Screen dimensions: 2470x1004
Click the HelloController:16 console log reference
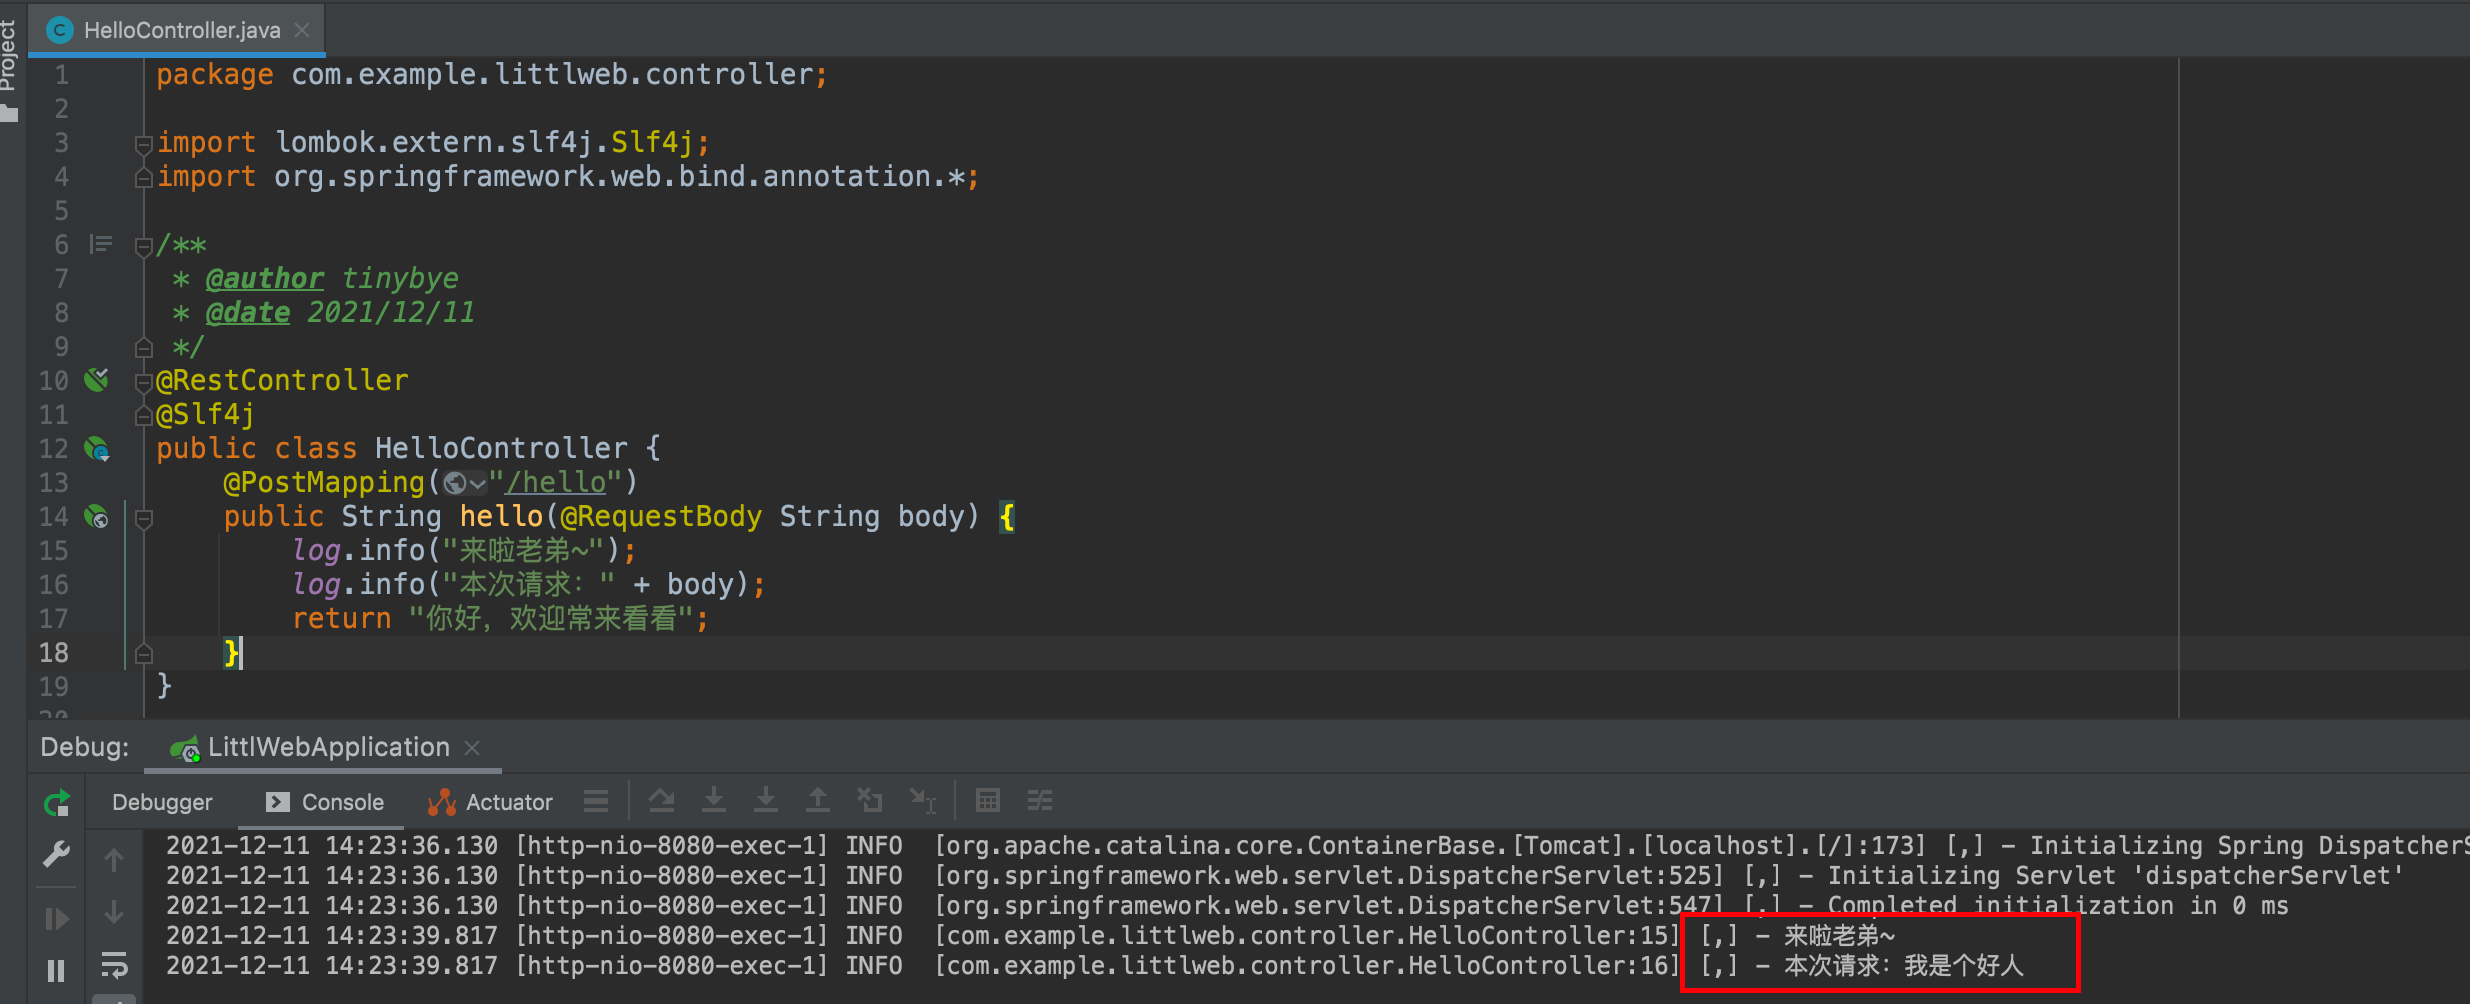coord(1307,966)
